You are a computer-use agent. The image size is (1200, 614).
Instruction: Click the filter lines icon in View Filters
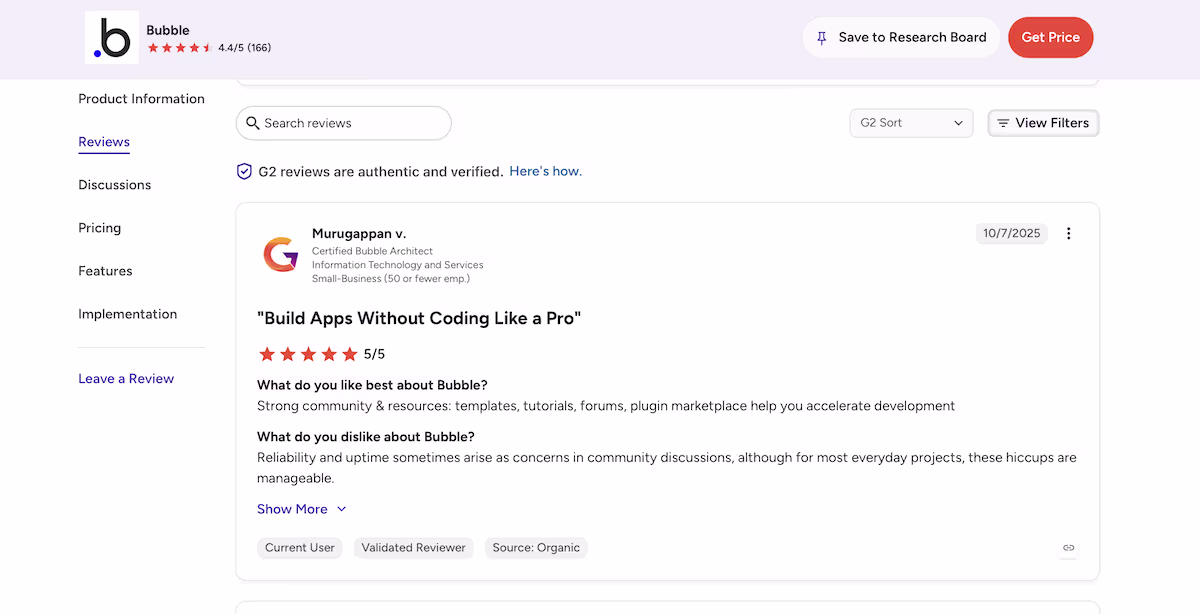1003,123
